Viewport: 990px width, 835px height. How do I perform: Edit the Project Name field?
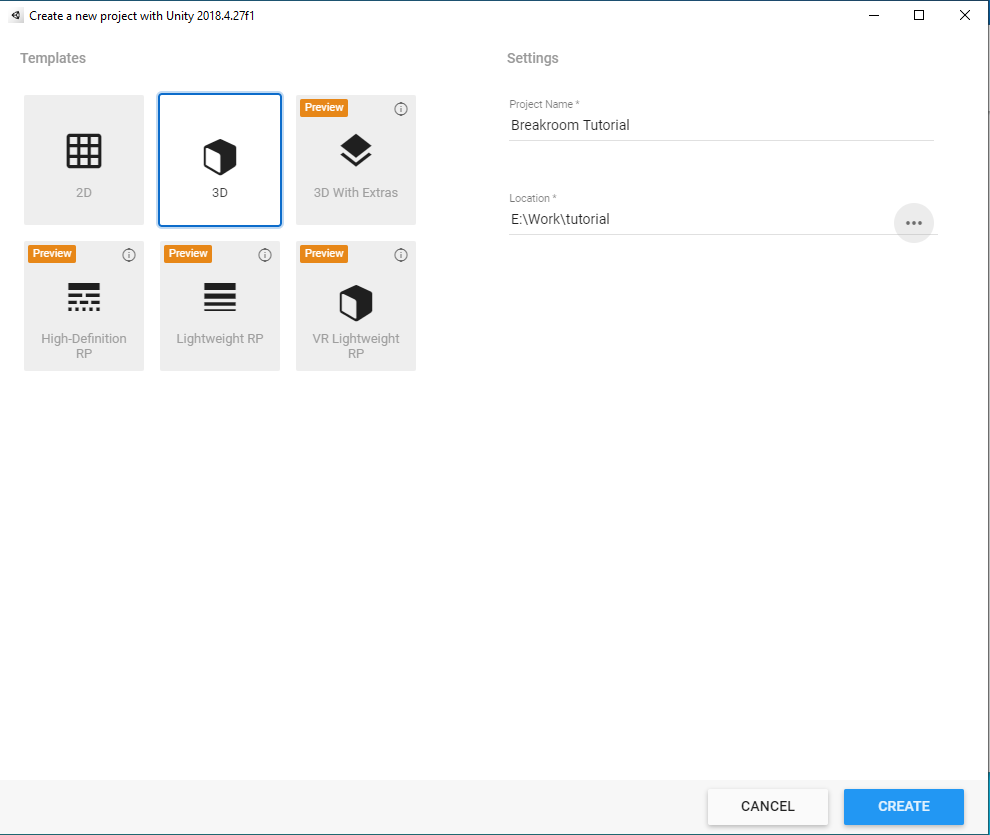tap(721, 126)
